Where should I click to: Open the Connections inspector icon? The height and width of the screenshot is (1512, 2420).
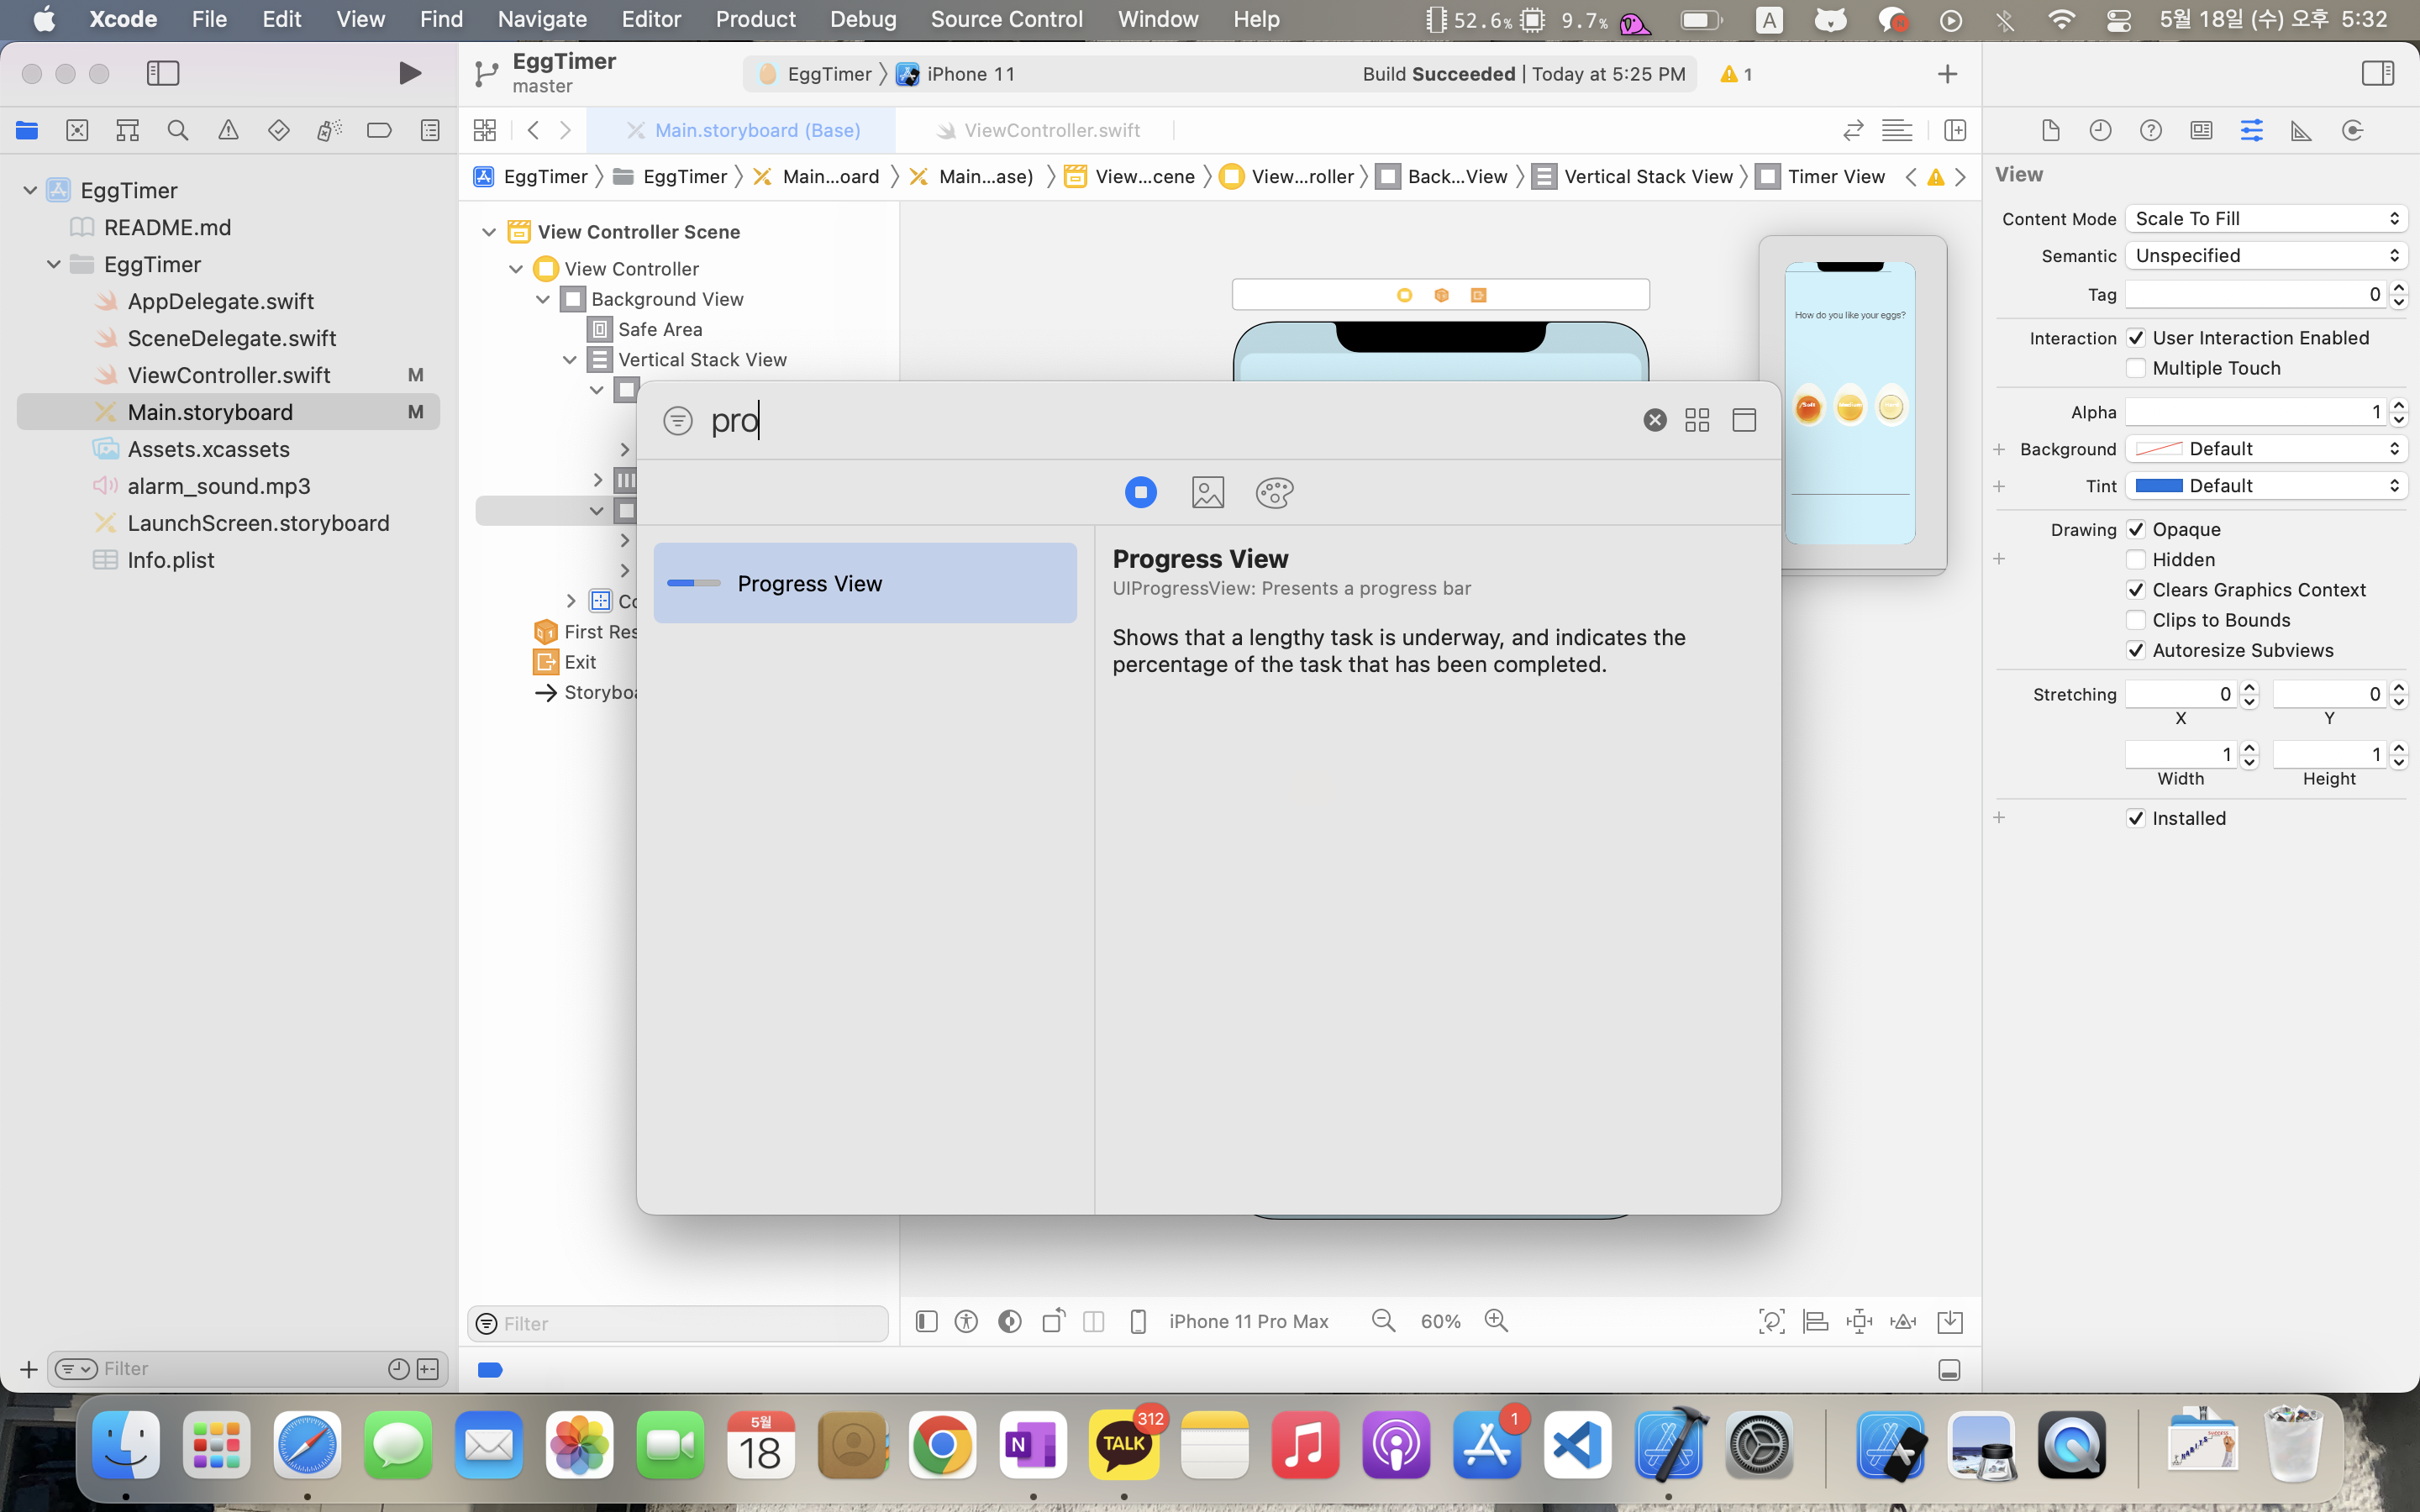point(2352,130)
